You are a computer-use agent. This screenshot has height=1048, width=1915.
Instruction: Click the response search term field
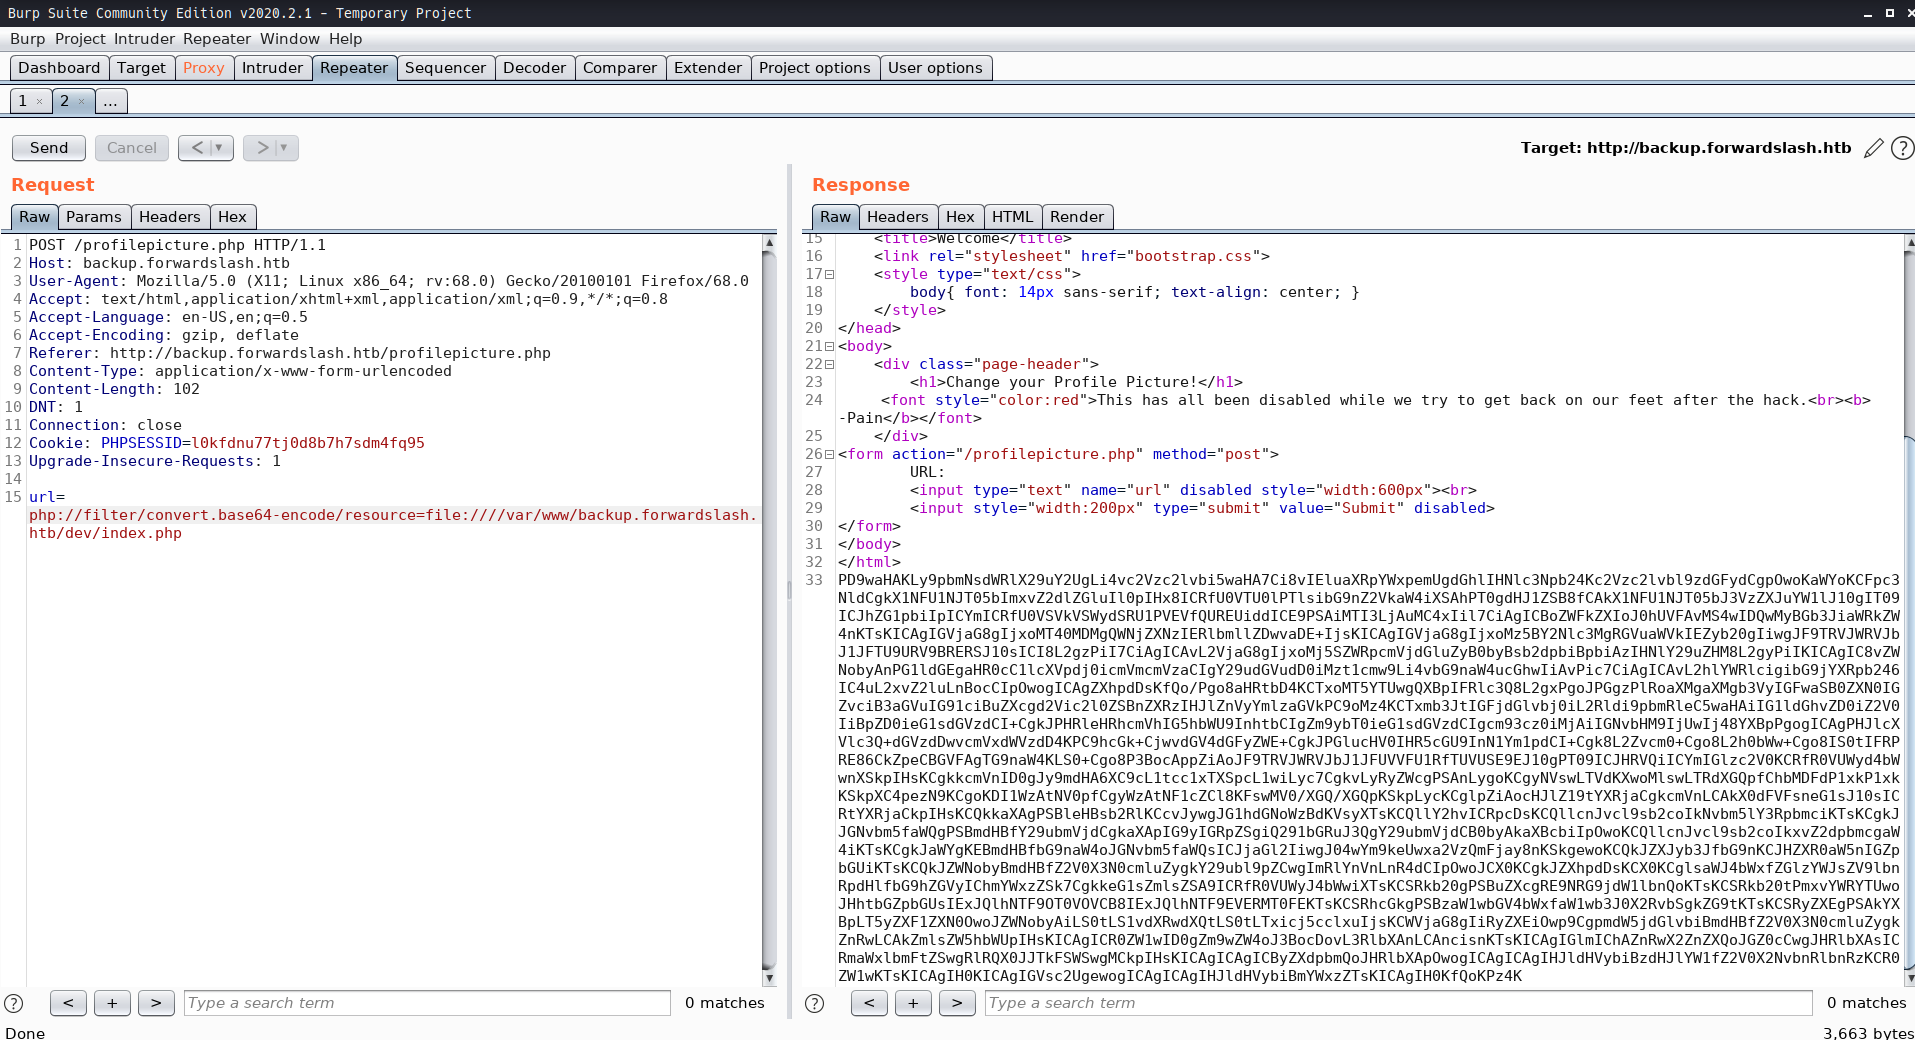coord(1398,1003)
